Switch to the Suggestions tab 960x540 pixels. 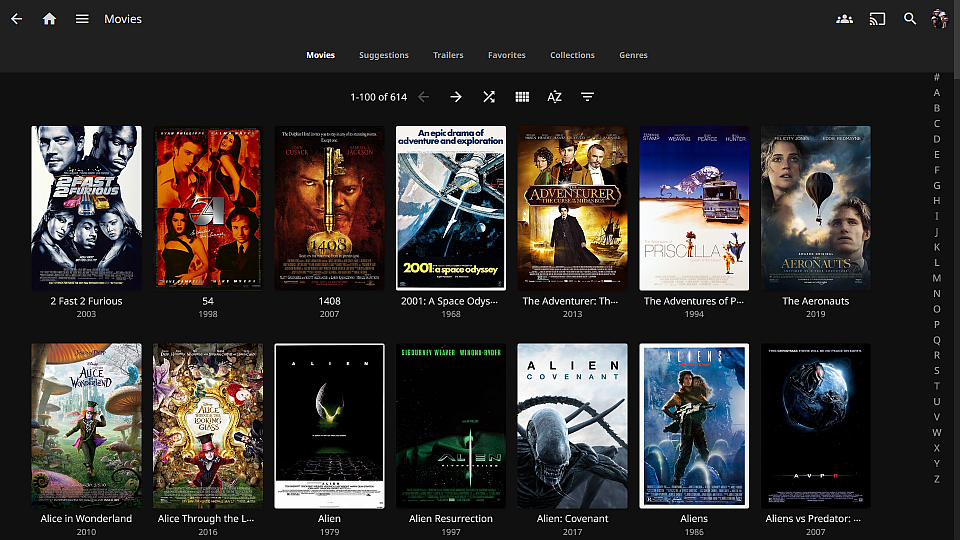(x=384, y=55)
